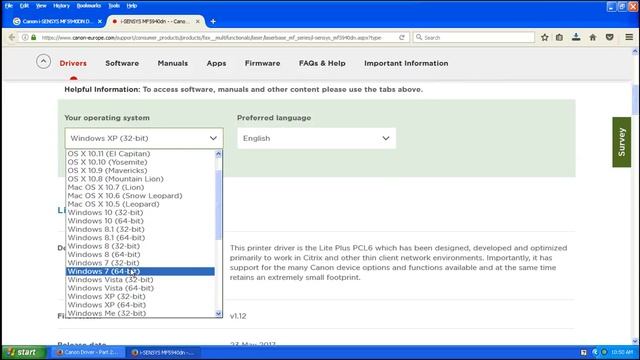Image resolution: width=640 pixels, height=360 pixels.
Task: Reload the page with the refresh icon
Action: (x=402, y=37)
